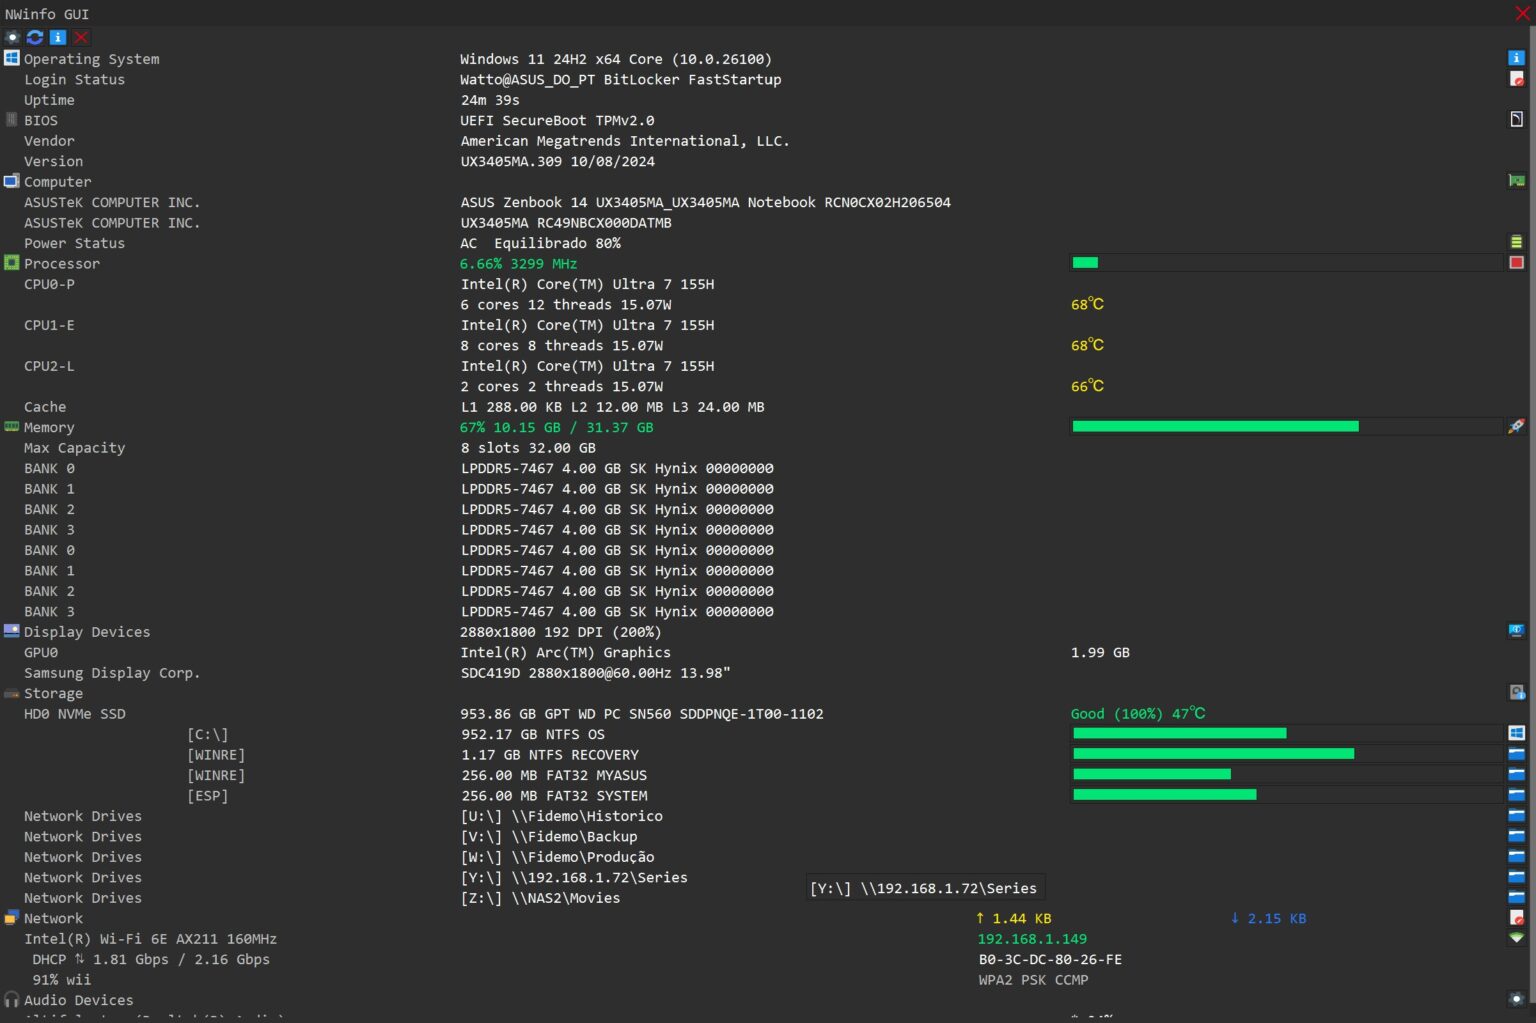This screenshot has height=1023, width=1536.
Task: Select the Computer section header
Action: [x=57, y=182]
